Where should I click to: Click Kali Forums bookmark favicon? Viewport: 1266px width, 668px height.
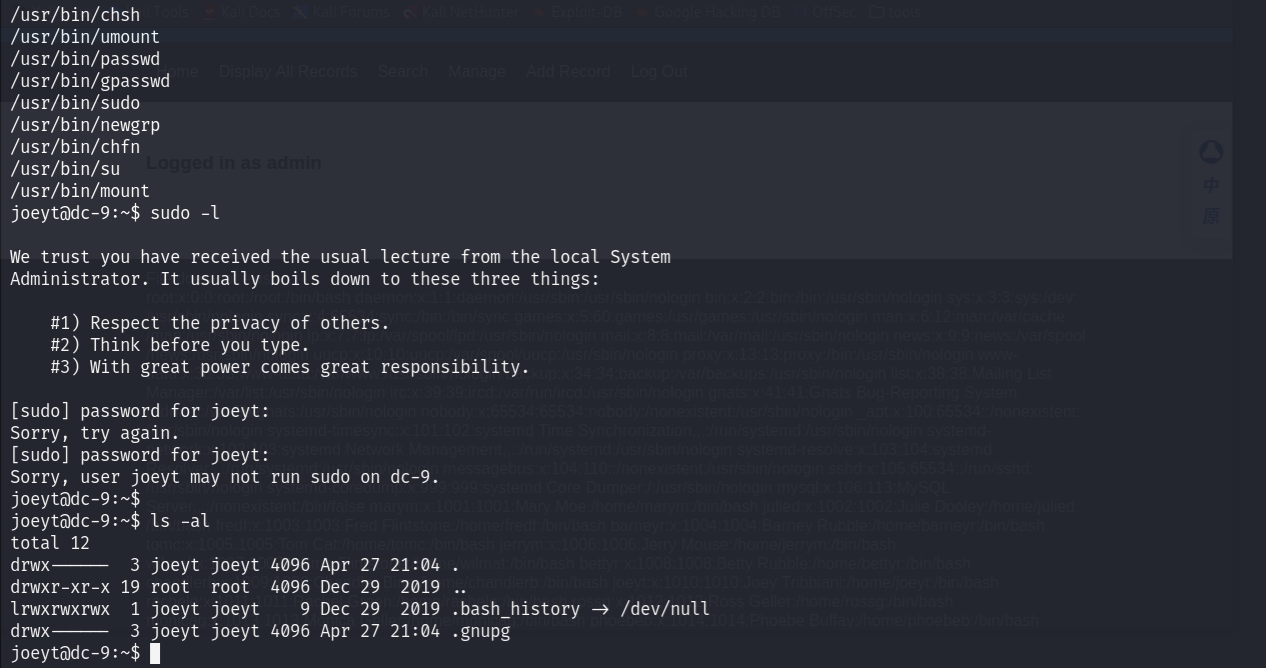click(x=301, y=12)
